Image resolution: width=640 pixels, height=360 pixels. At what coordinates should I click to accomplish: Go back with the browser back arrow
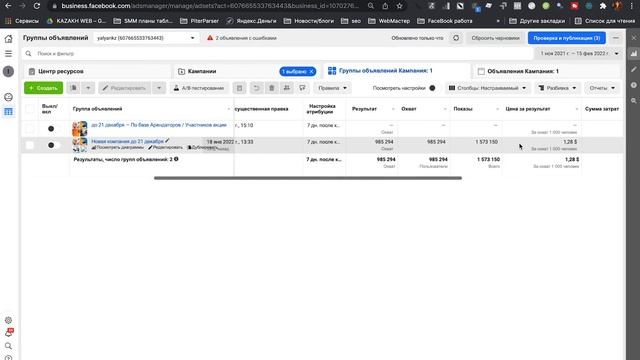click(8, 6)
